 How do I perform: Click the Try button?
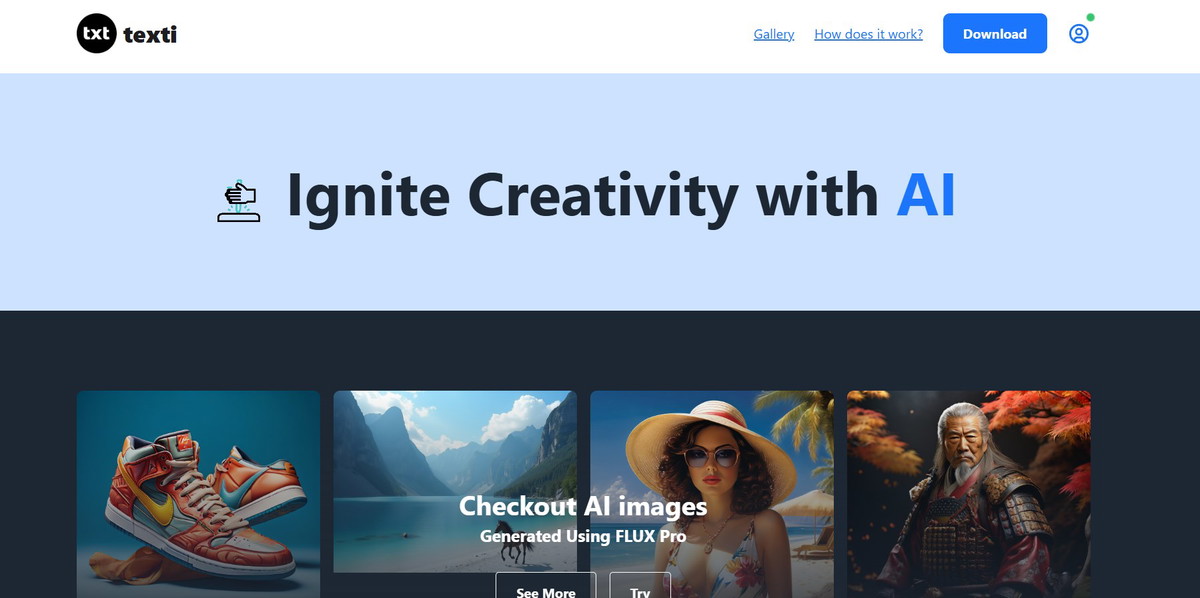click(640, 587)
